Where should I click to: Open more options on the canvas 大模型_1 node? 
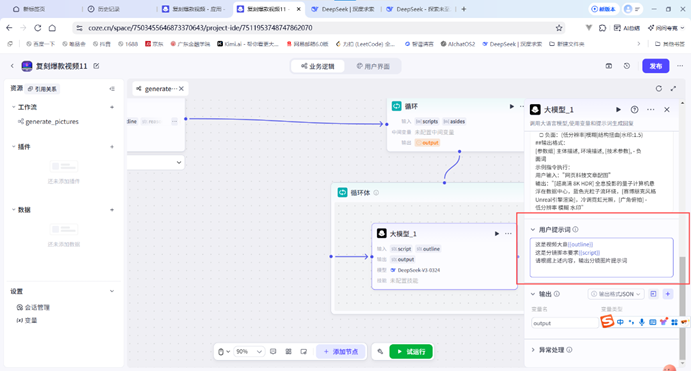point(508,234)
